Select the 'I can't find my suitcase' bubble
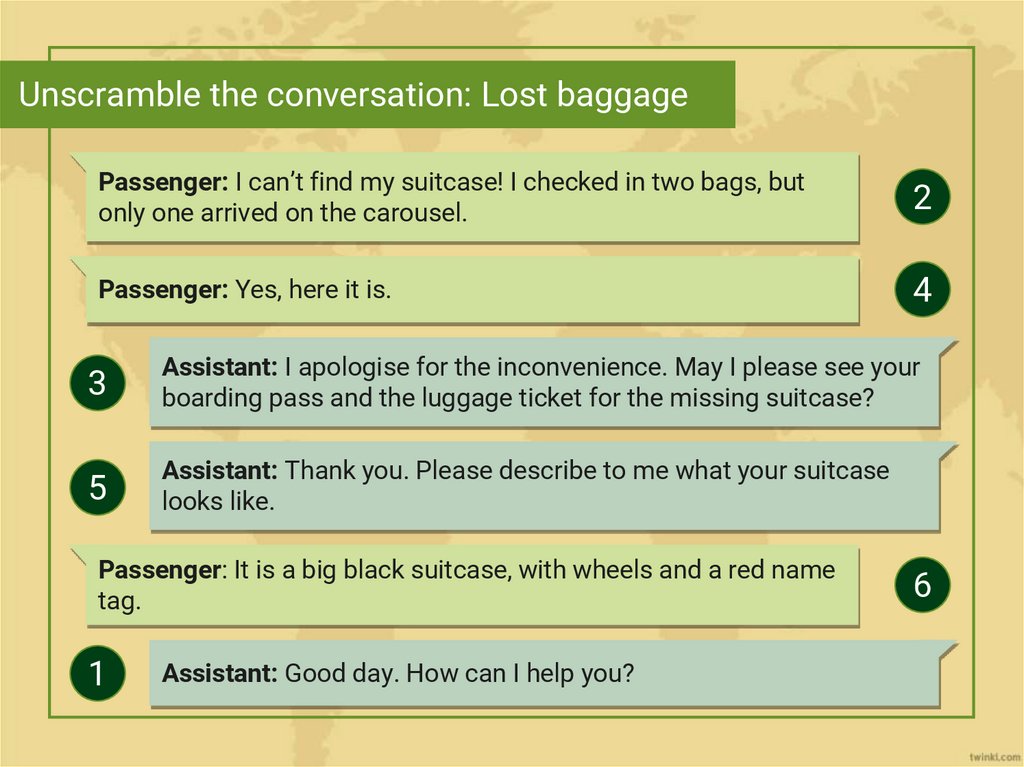Viewport: 1024px width, 767px height. (x=471, y=198)
